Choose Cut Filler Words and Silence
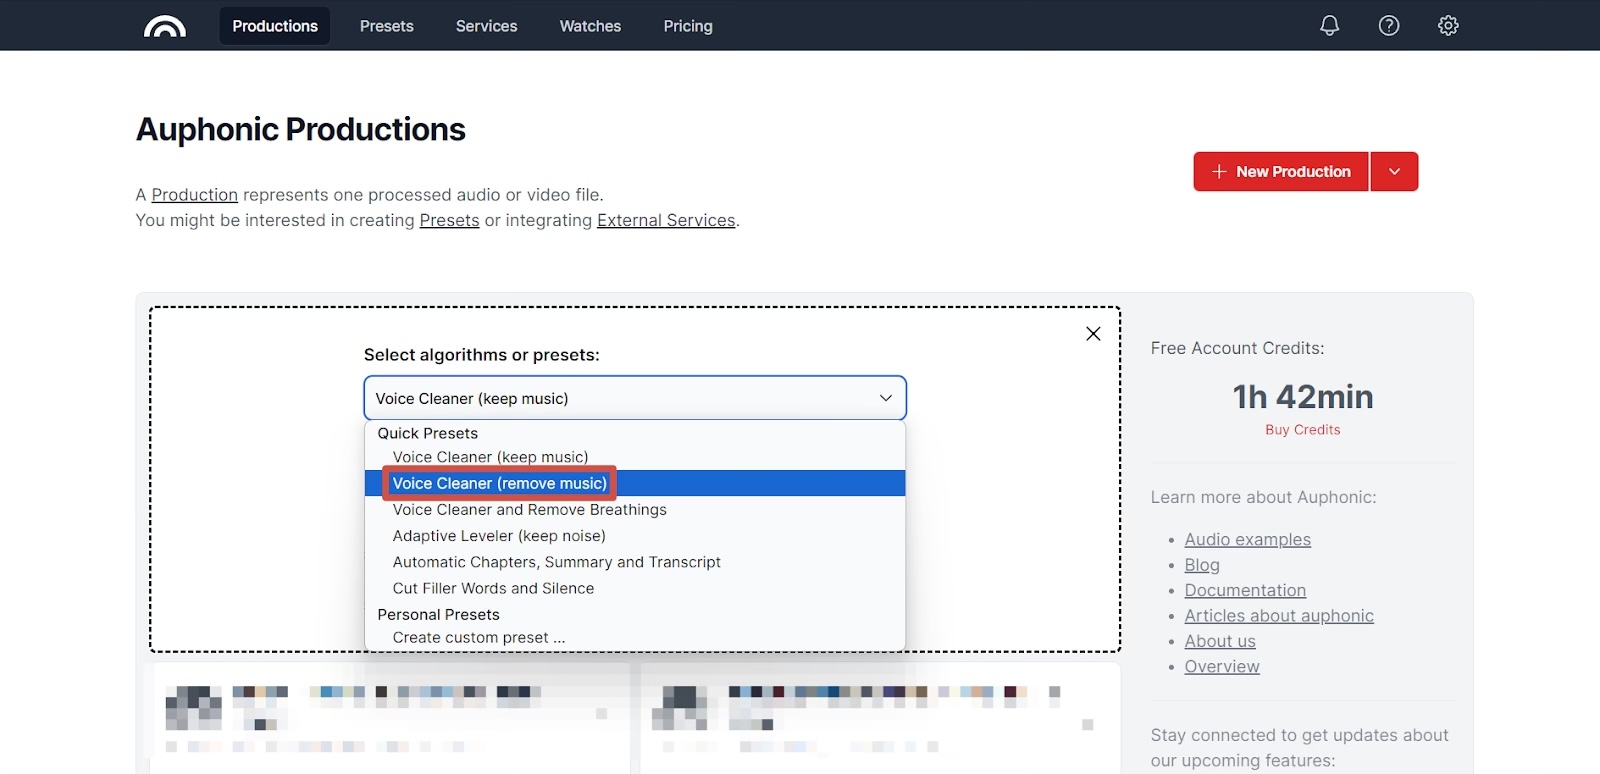 coord(493,589)
